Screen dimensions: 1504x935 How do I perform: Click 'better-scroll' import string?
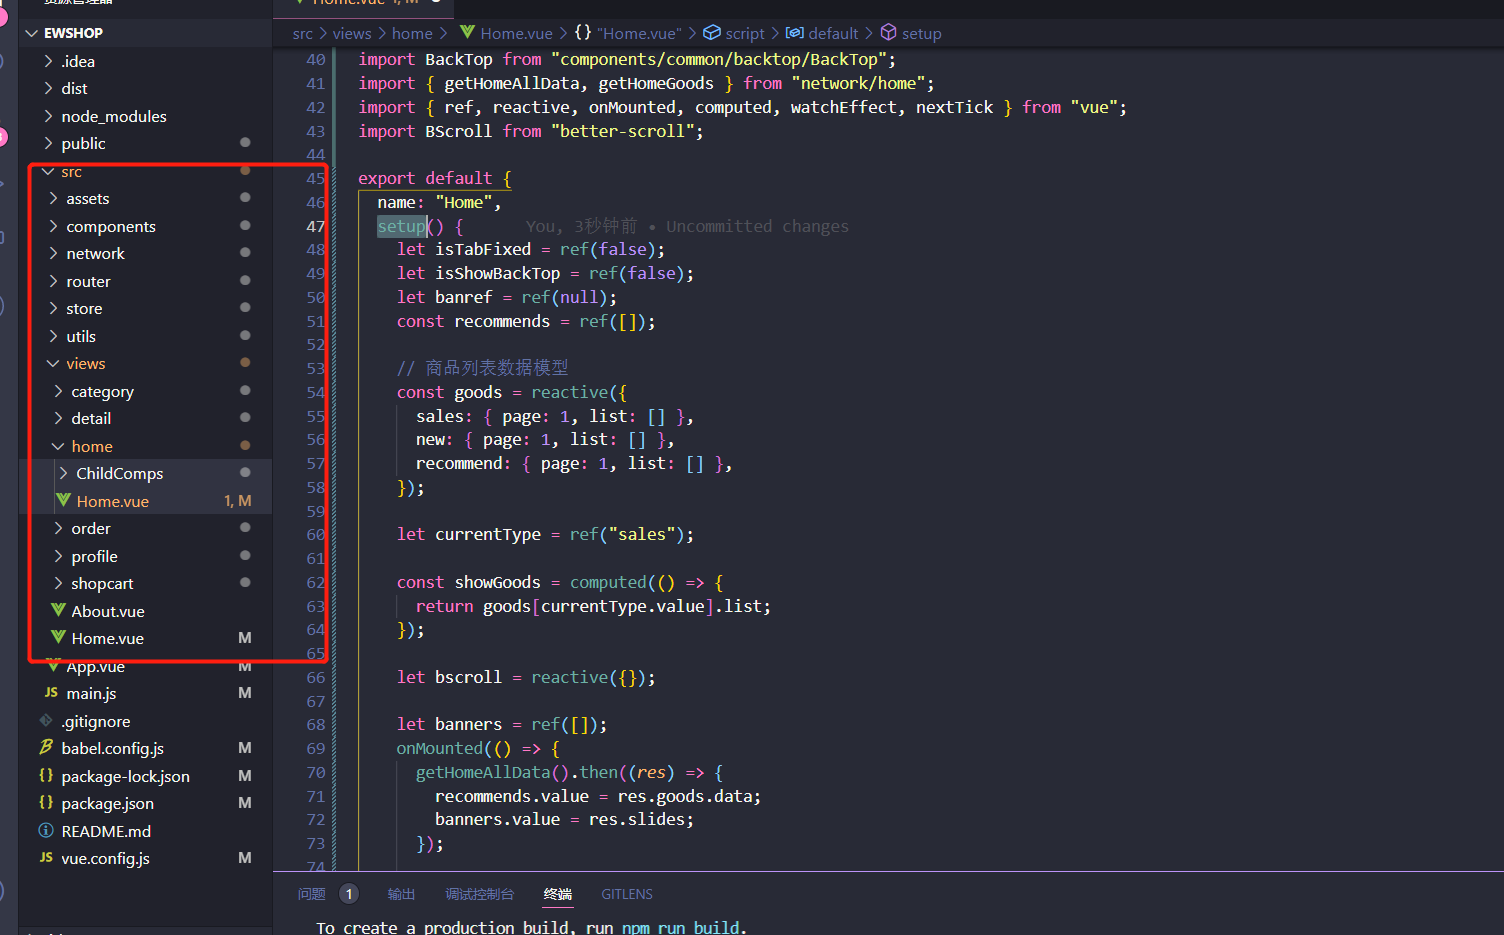pos(622,132)
